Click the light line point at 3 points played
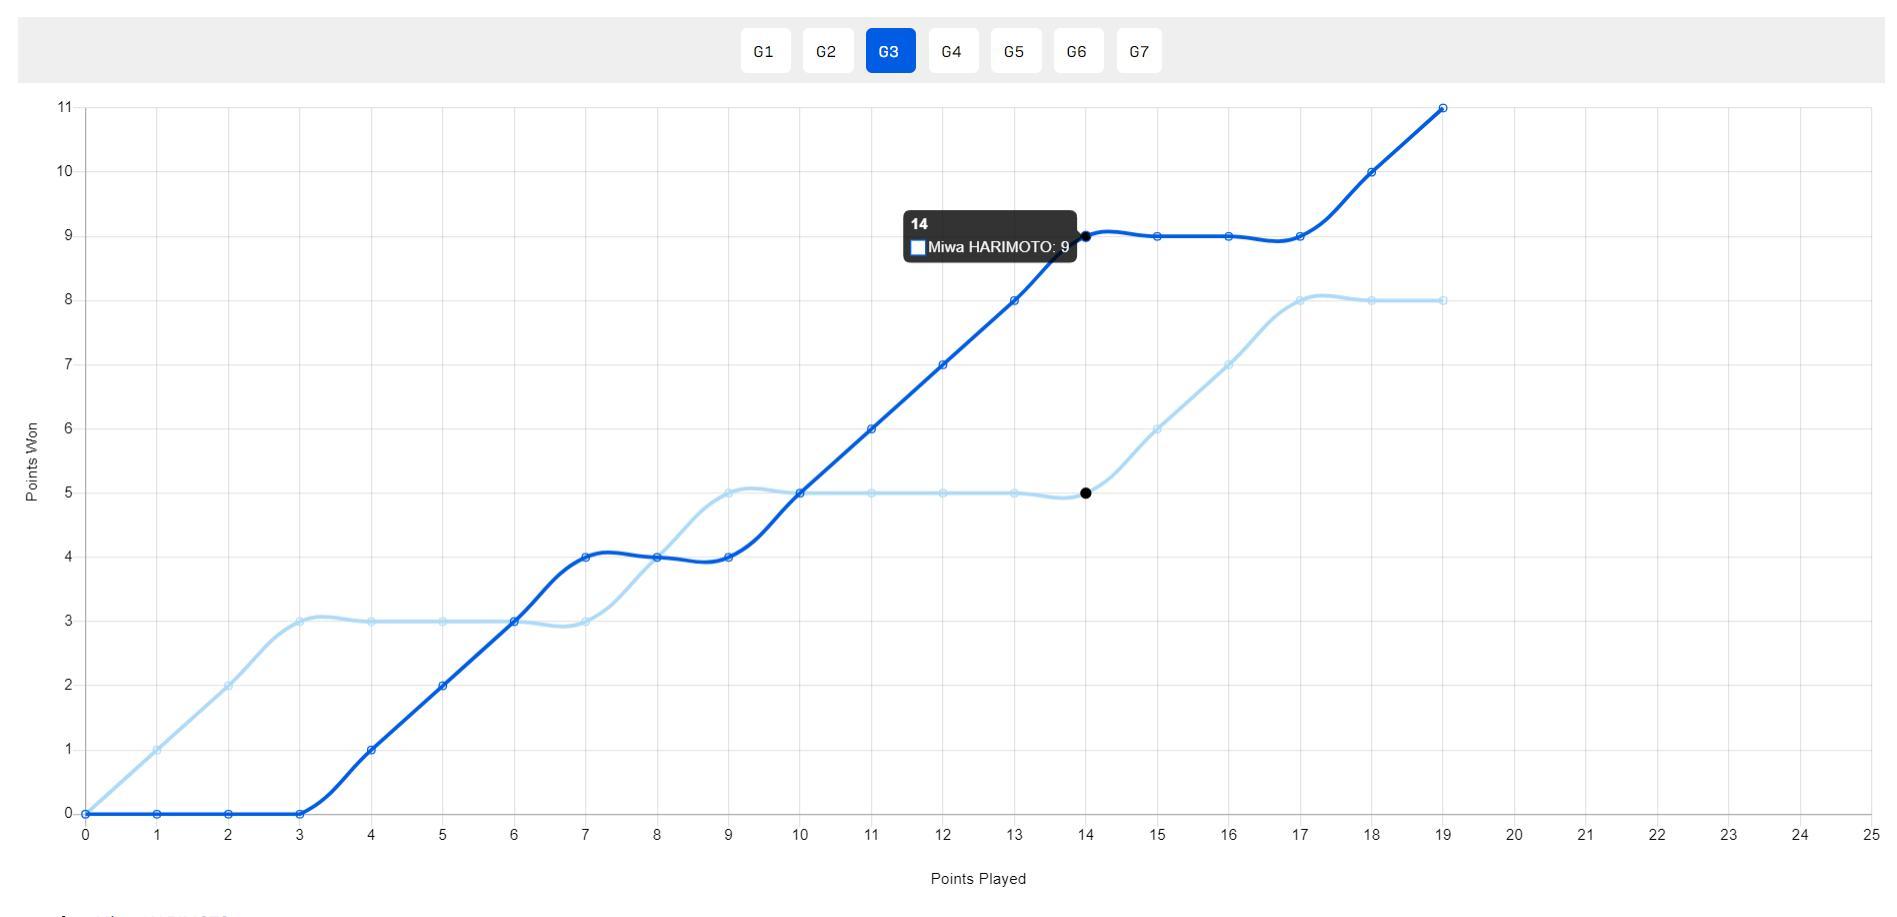Screen dimensions: 1897x917 300,621
